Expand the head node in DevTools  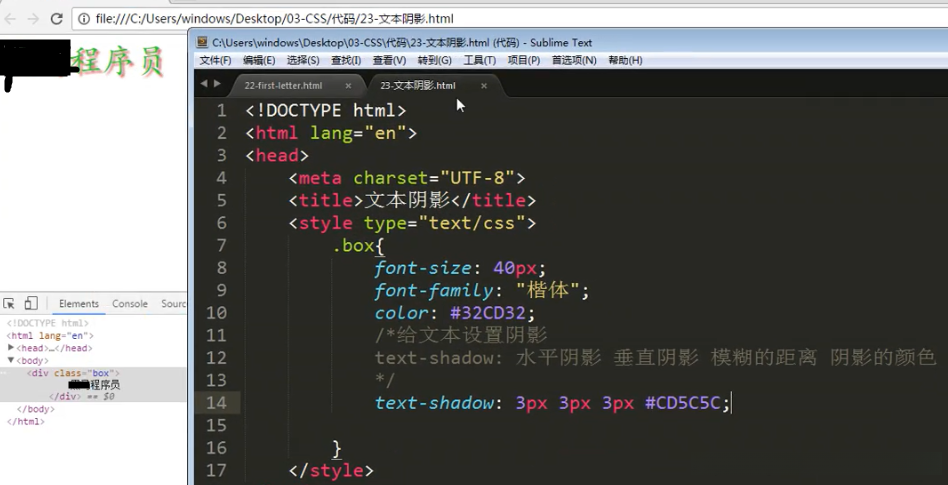(11, 348)
